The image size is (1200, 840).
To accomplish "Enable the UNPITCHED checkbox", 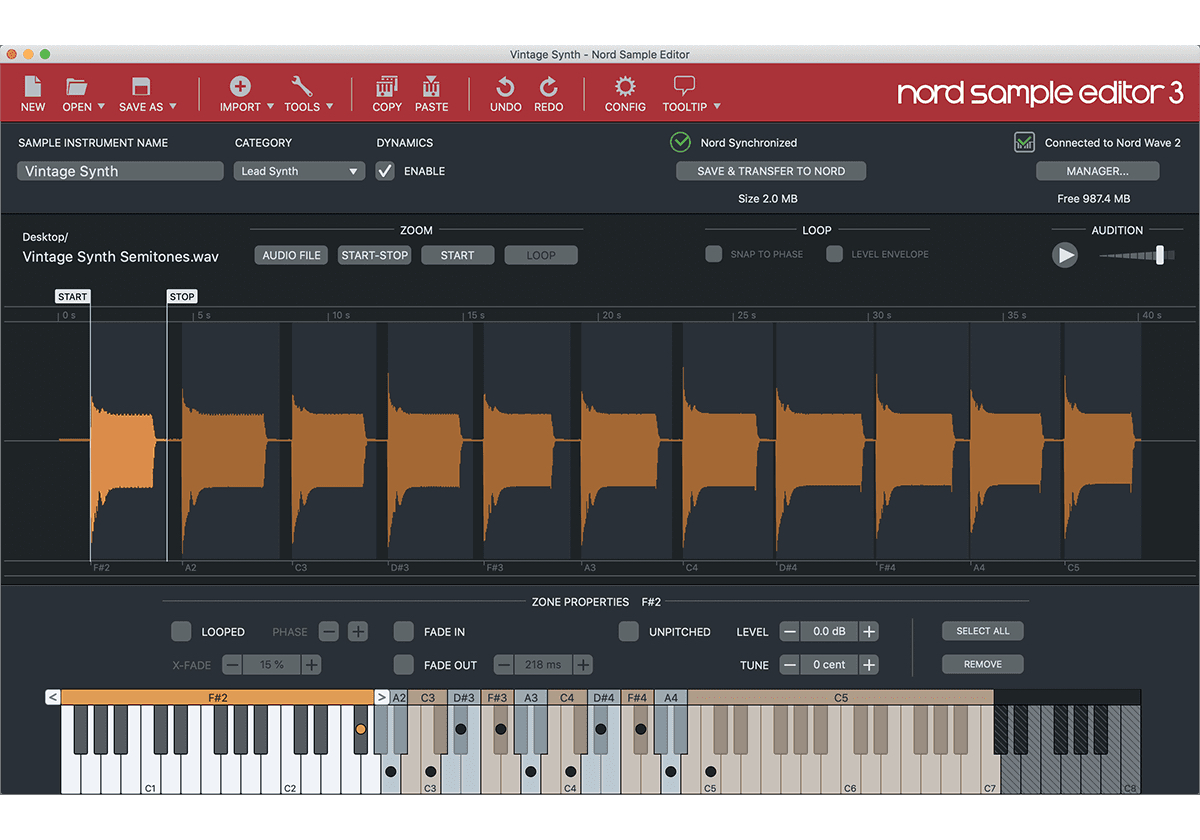I will pos(628,631).
